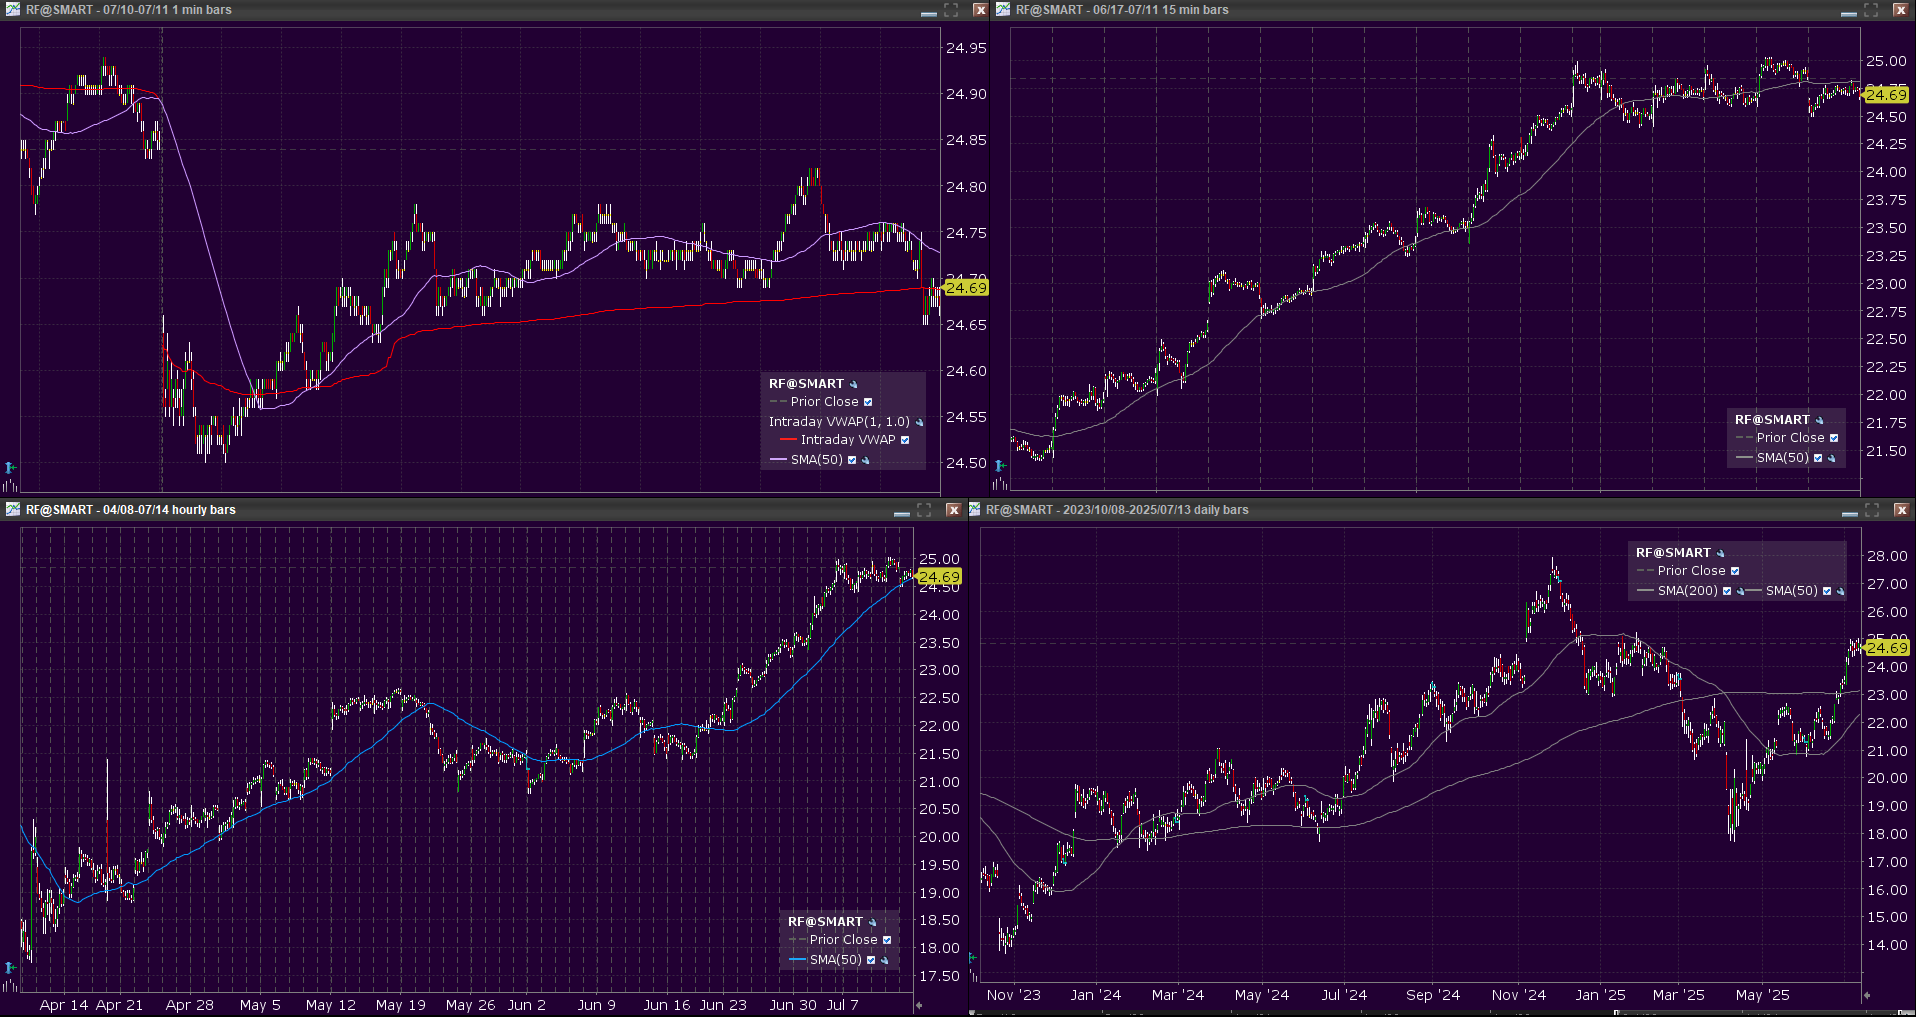Uncheck Intraday VWAP checkbox in 1 min chart

pos(905,440)
